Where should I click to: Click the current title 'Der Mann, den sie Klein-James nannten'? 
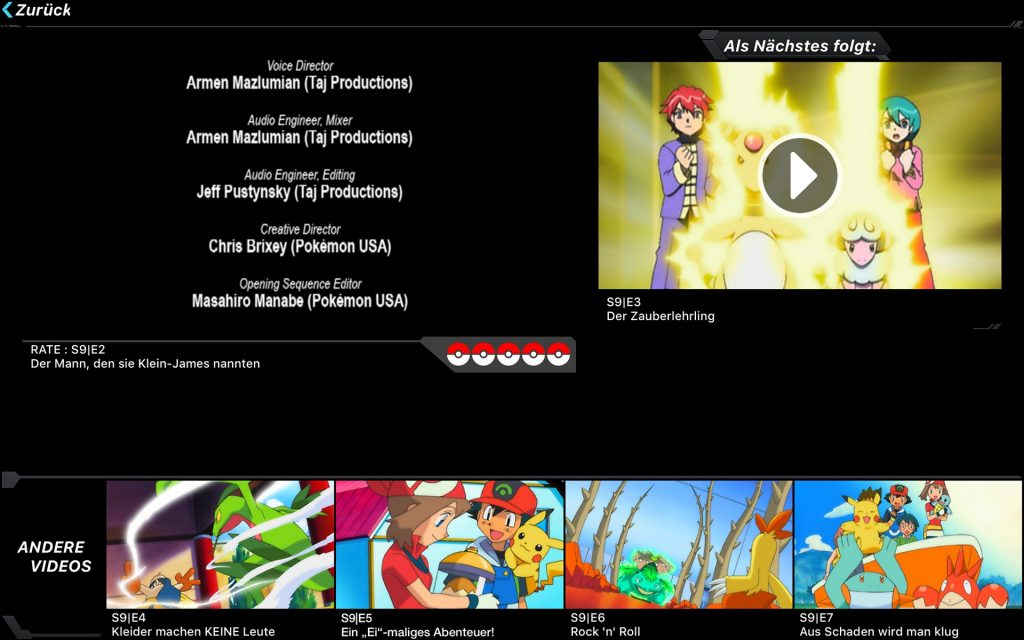[x=145, y=364]
